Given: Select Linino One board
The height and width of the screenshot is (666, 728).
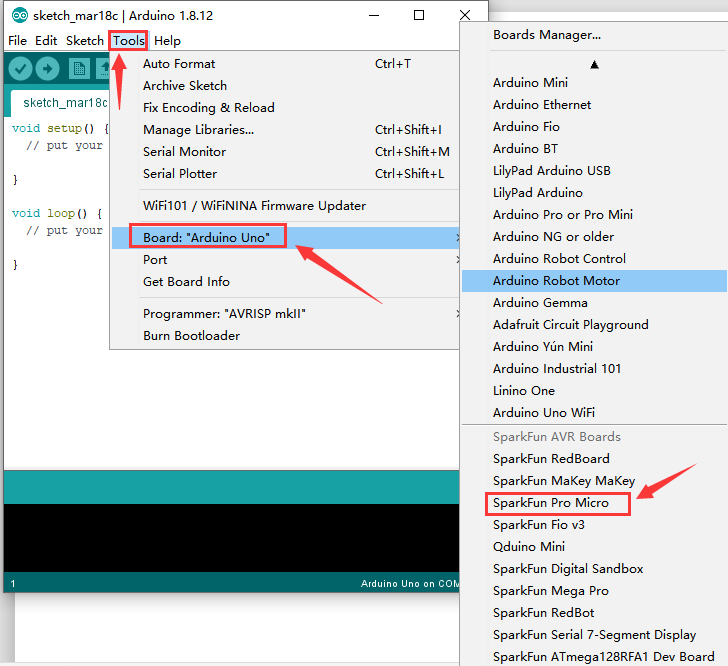Looking at the screenshot, I should pyautogui.click(x=594, y=390).
